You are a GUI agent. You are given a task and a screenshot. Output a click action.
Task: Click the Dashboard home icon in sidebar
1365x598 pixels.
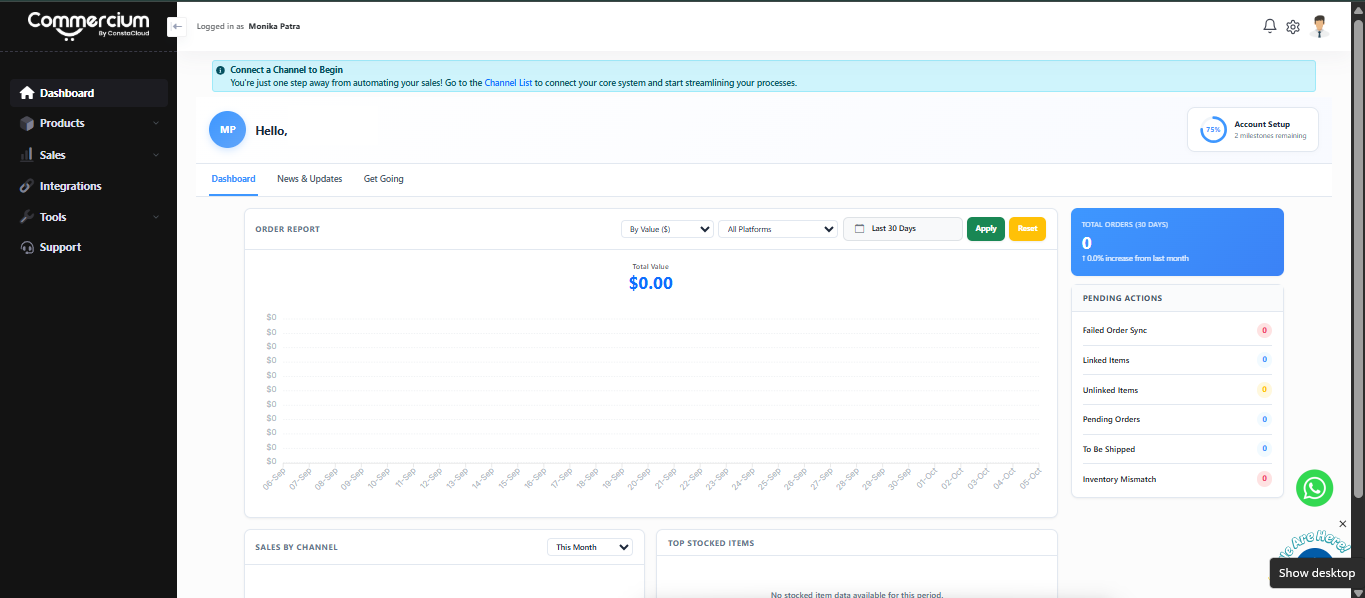coord(27,93)
